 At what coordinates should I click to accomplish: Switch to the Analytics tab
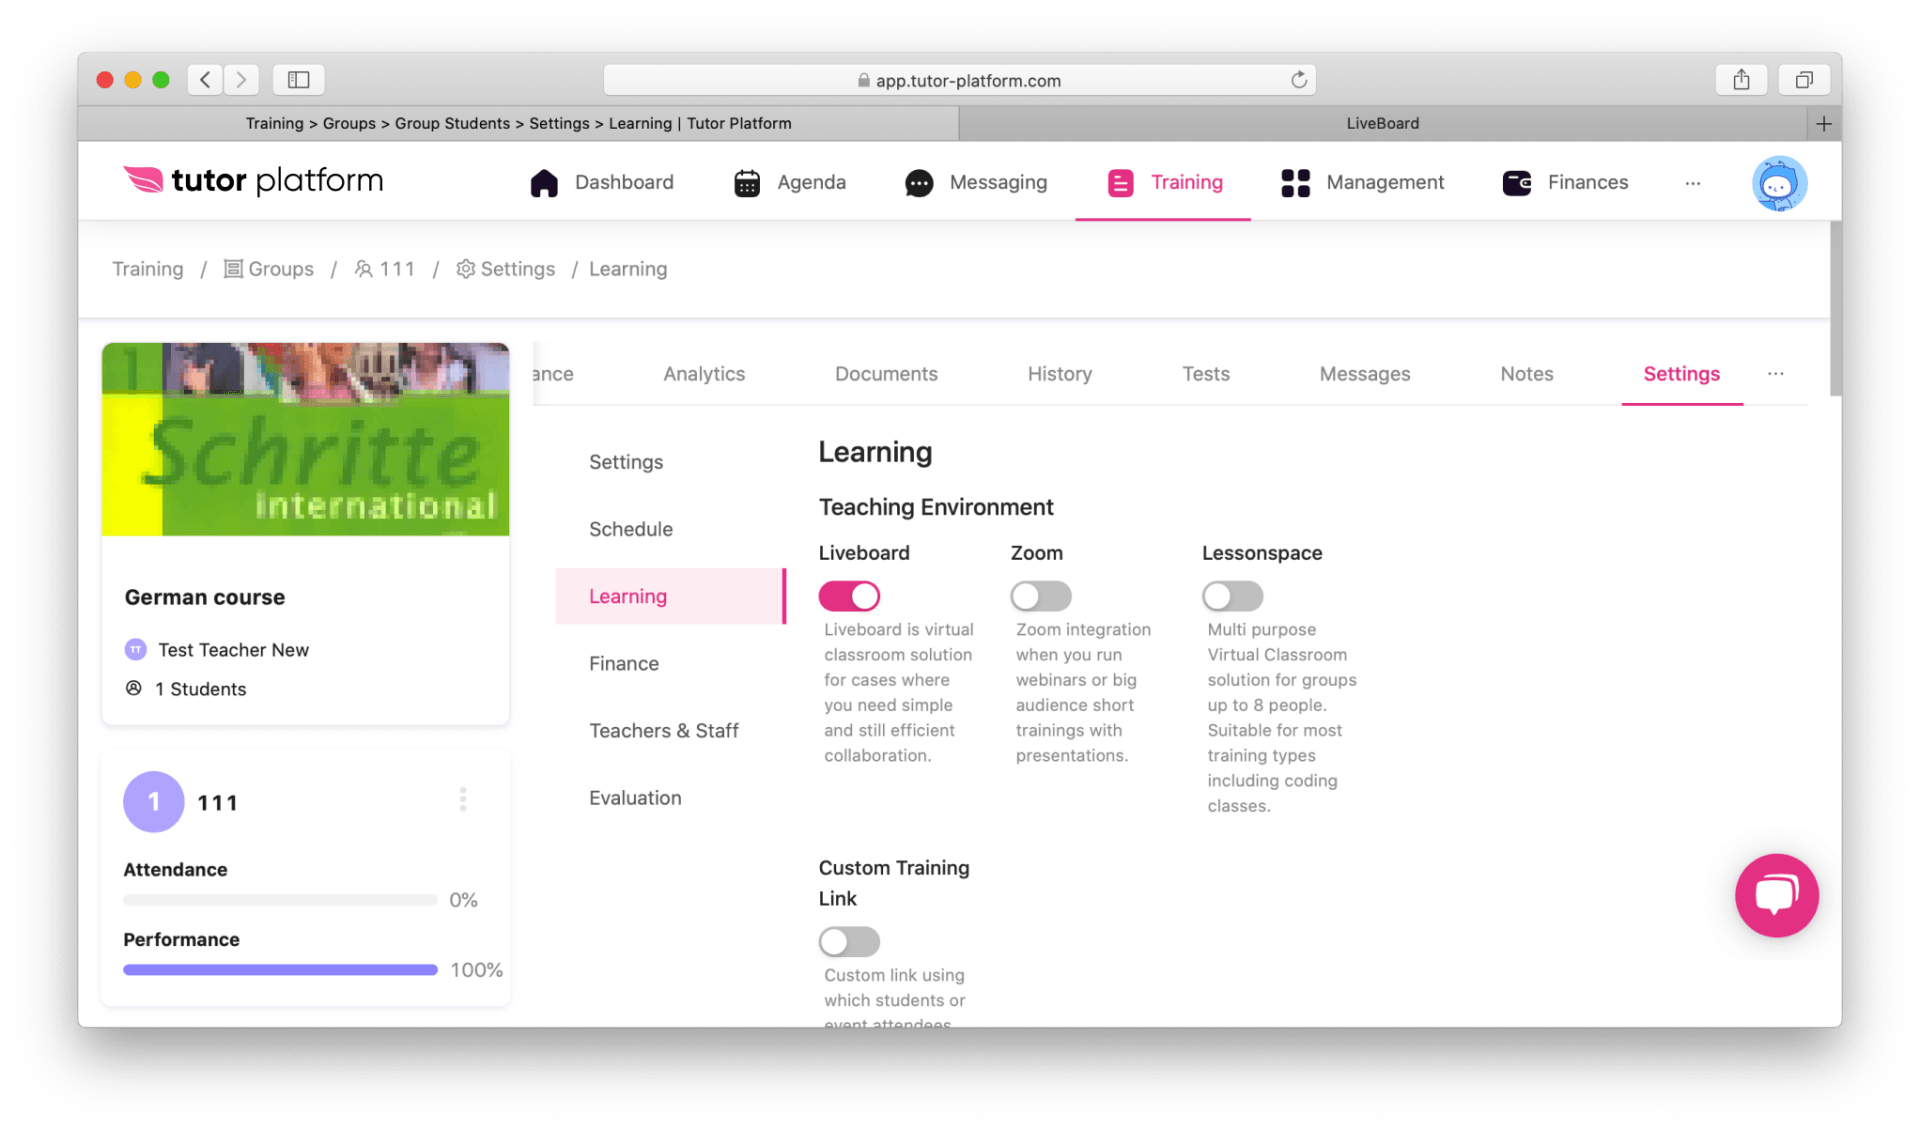(703, 373)
